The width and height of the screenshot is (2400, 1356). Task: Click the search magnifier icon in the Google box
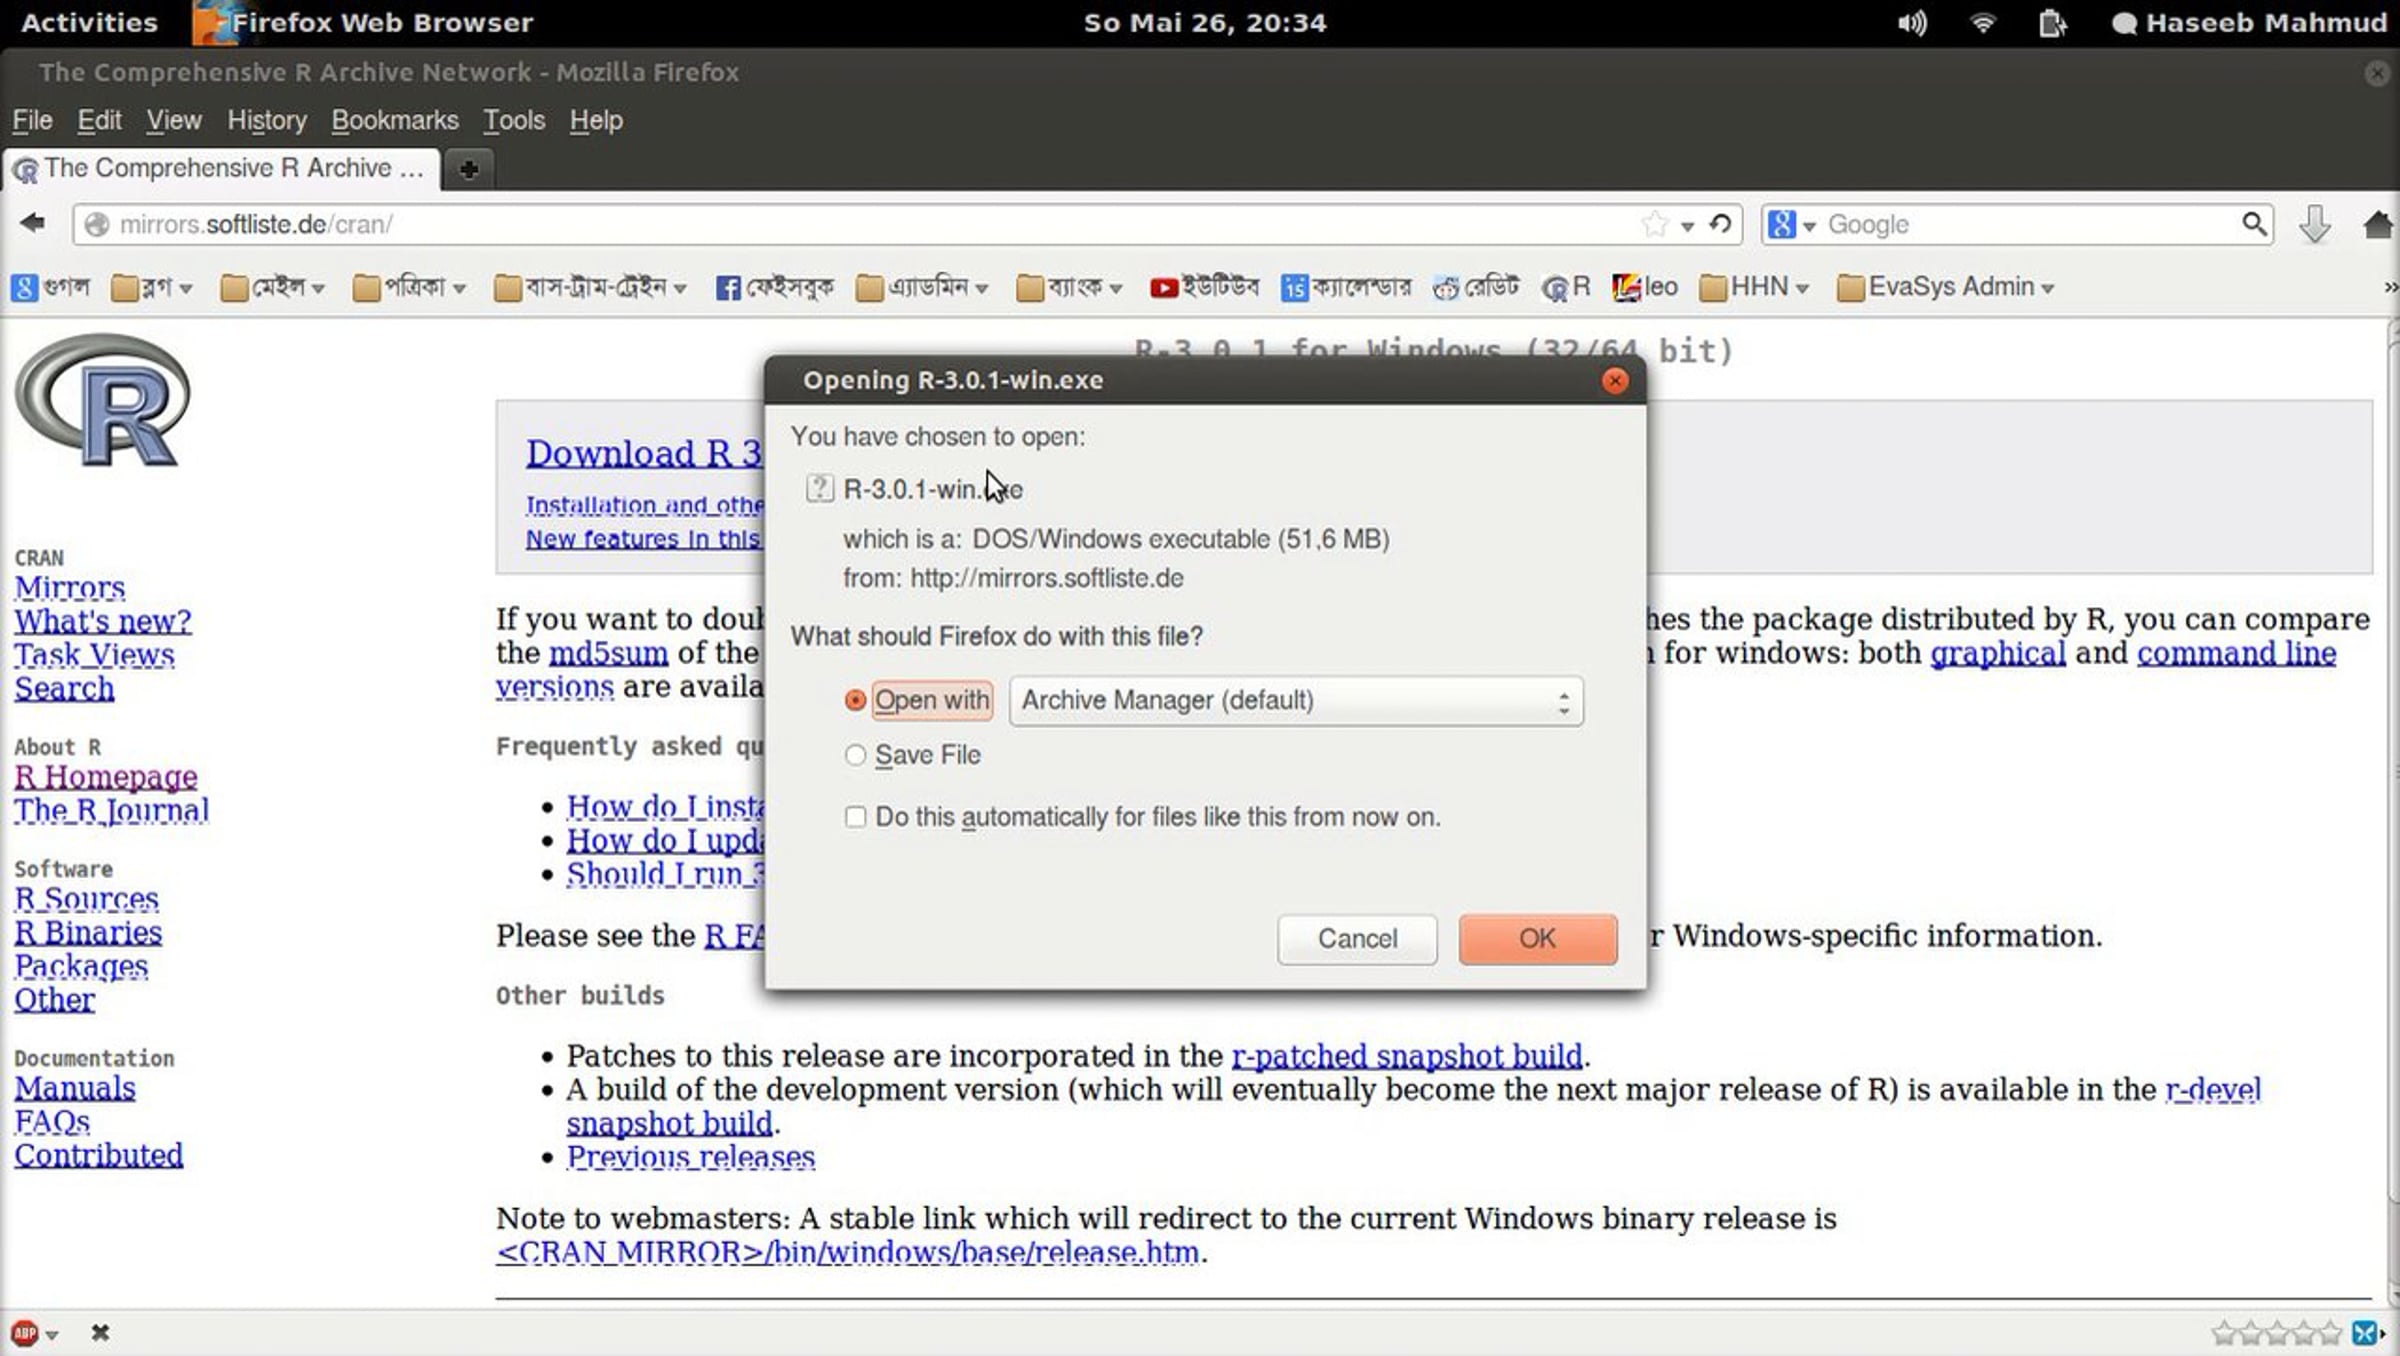pyautogui.click(x=2254, y=224)
